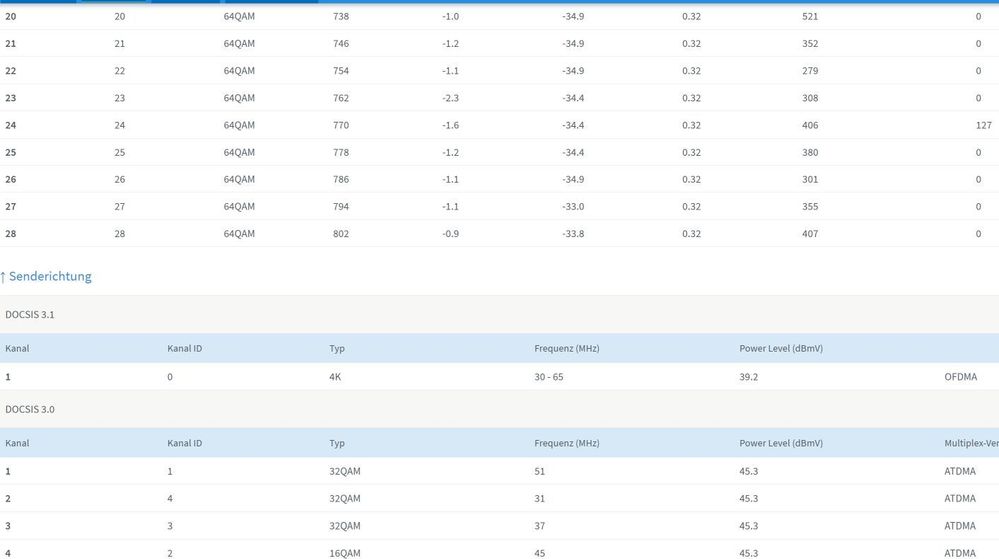Click the 521 correctable errors value
Screen dimensions: 999x559
pos(810,16)
